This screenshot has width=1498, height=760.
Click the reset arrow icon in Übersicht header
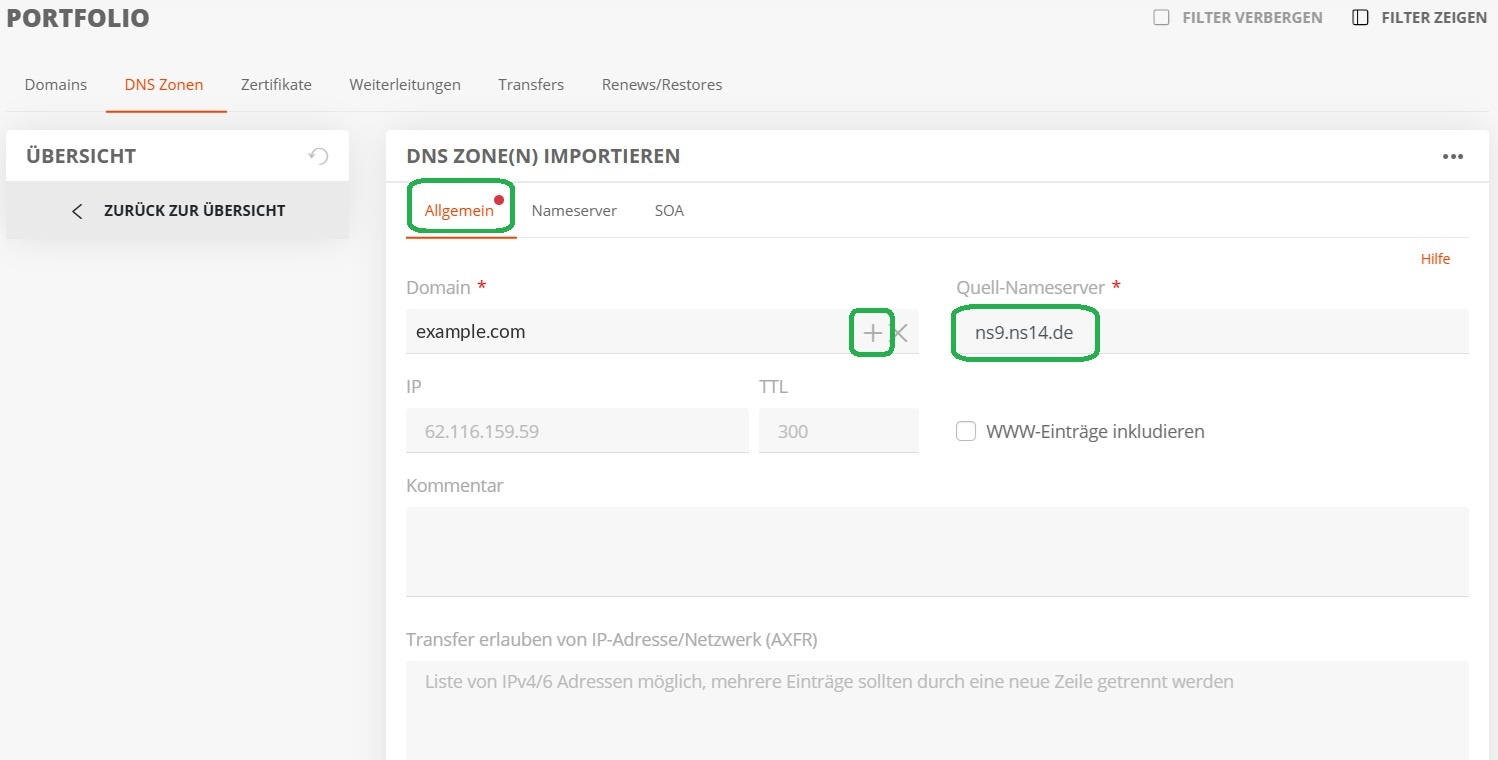318,156
